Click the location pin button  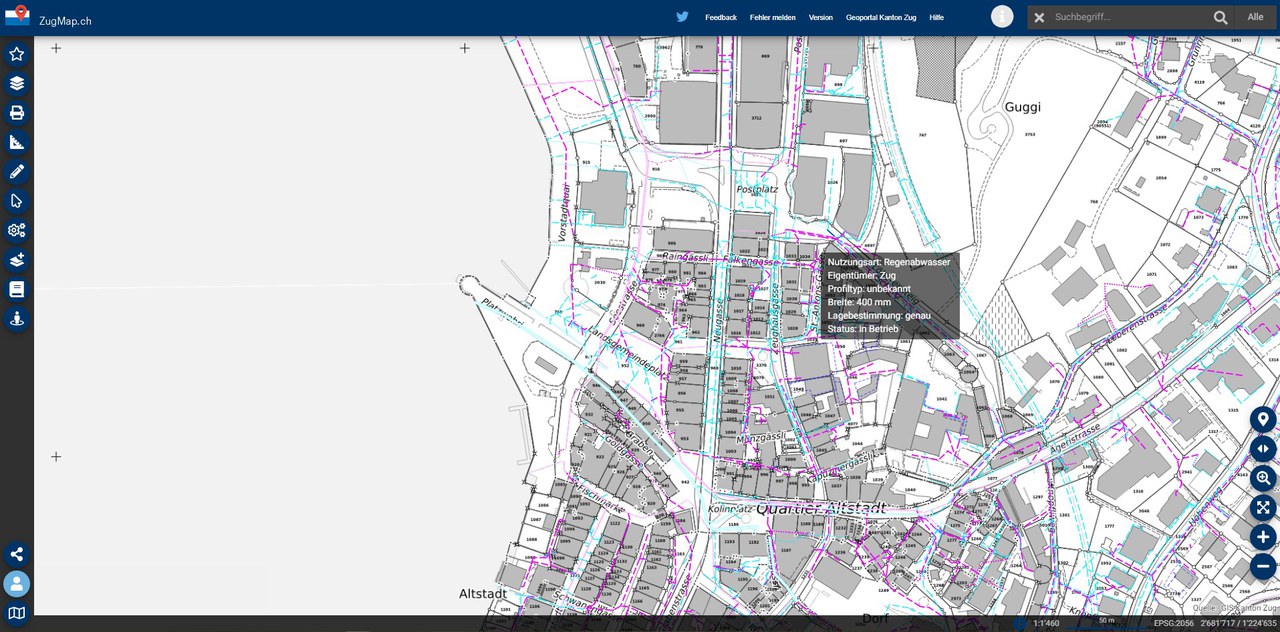[x=1263, y=420]
